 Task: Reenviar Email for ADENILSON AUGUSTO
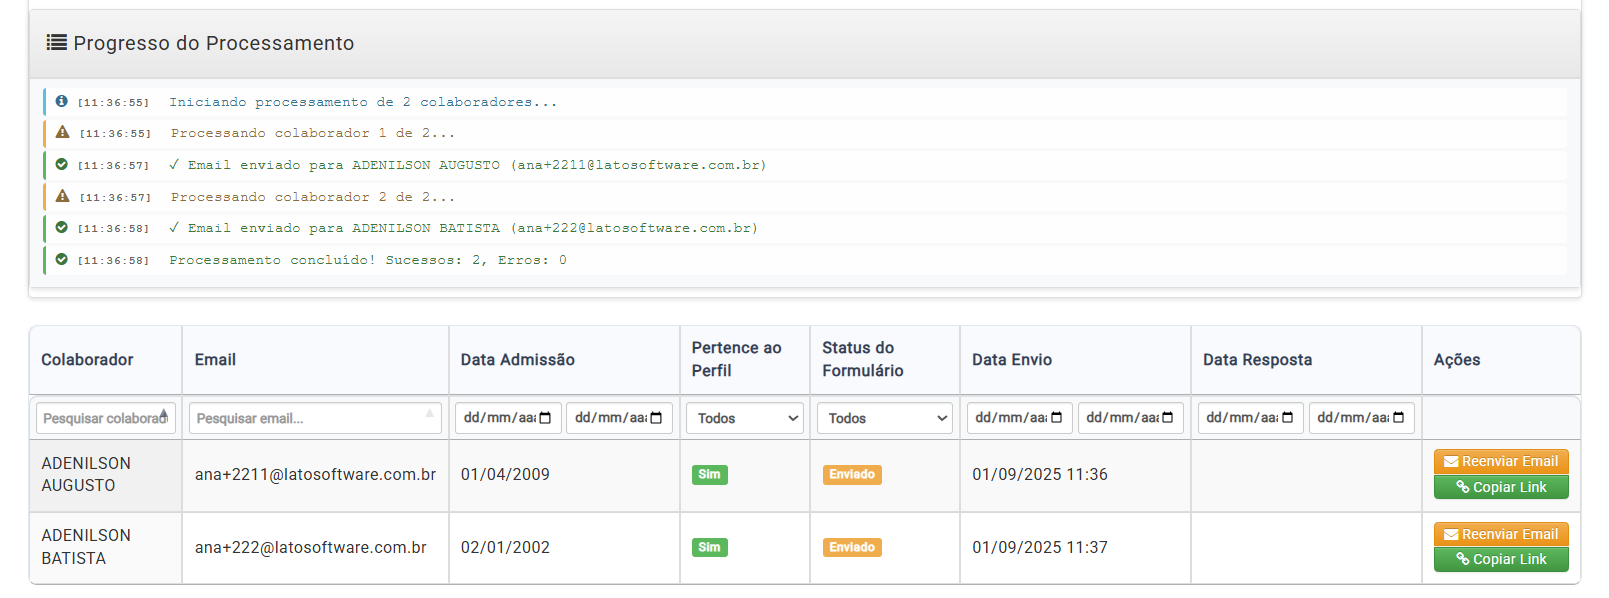point(1501,461)
